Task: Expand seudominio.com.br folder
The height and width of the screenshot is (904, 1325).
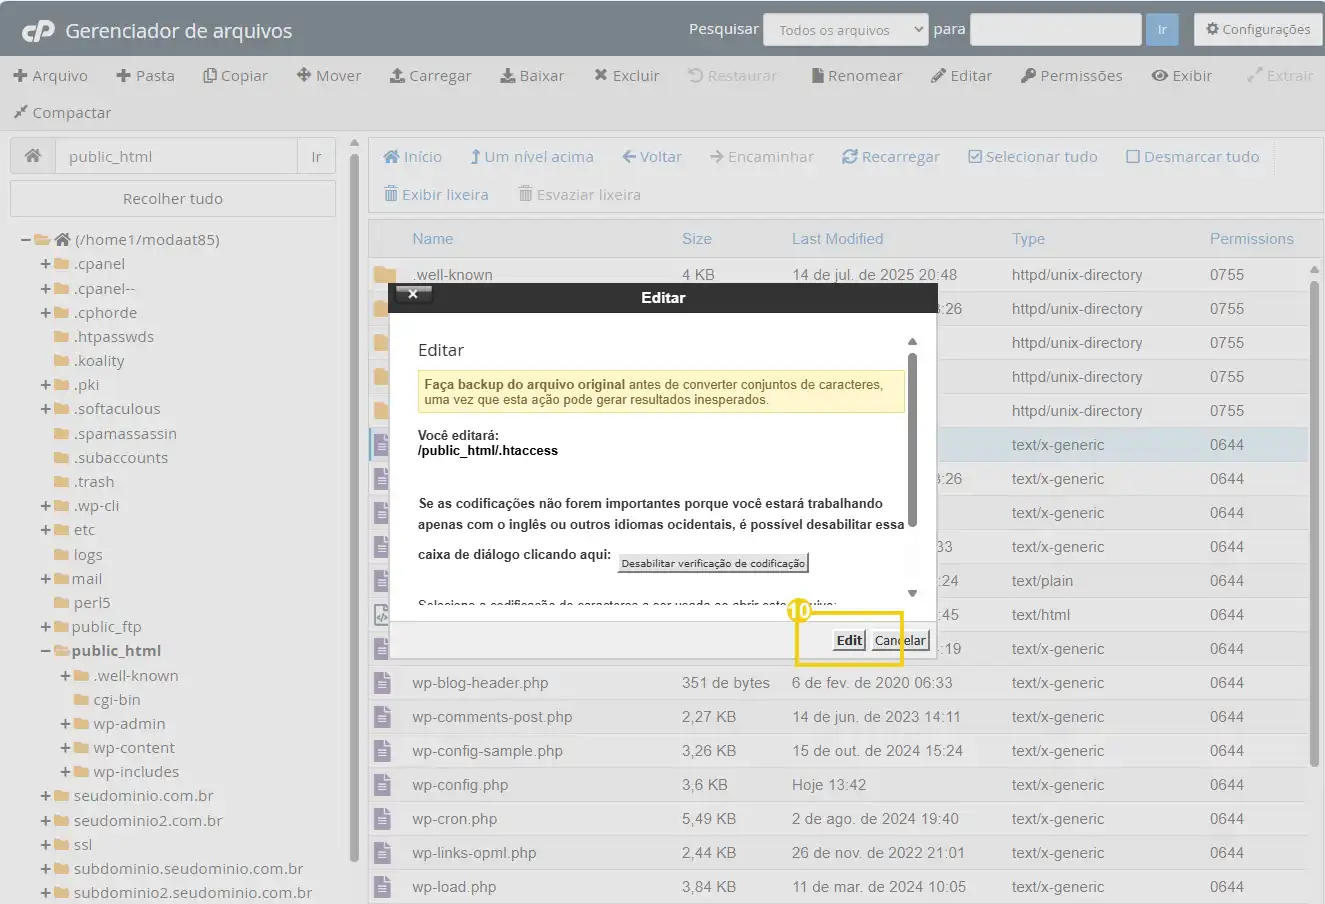Action: (x=45, y=796)
